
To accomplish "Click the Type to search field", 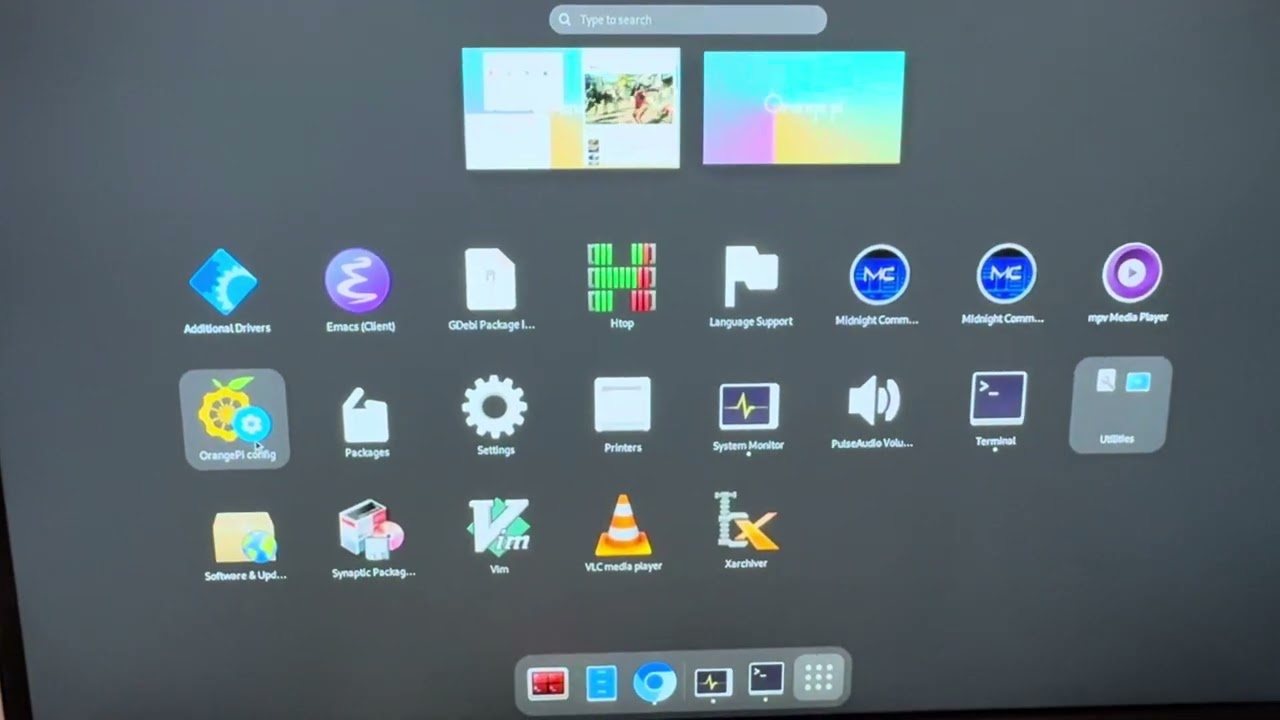I will click(x=688, y=19).
